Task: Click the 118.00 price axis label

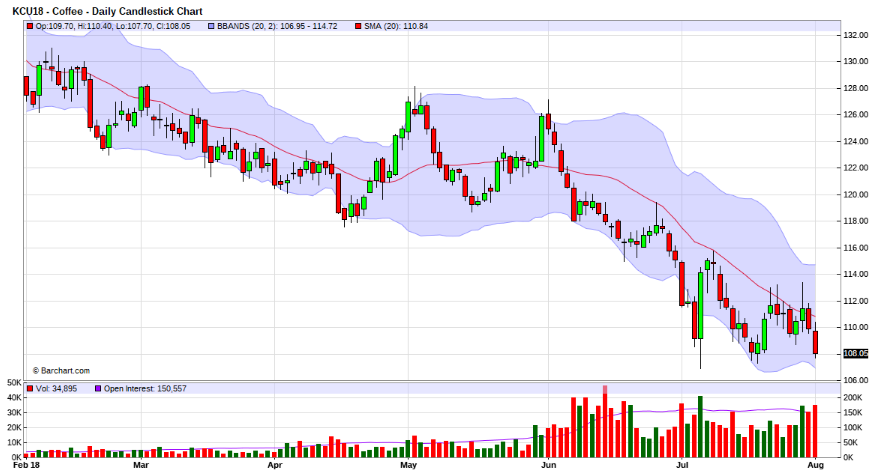Action: (856, 221)
